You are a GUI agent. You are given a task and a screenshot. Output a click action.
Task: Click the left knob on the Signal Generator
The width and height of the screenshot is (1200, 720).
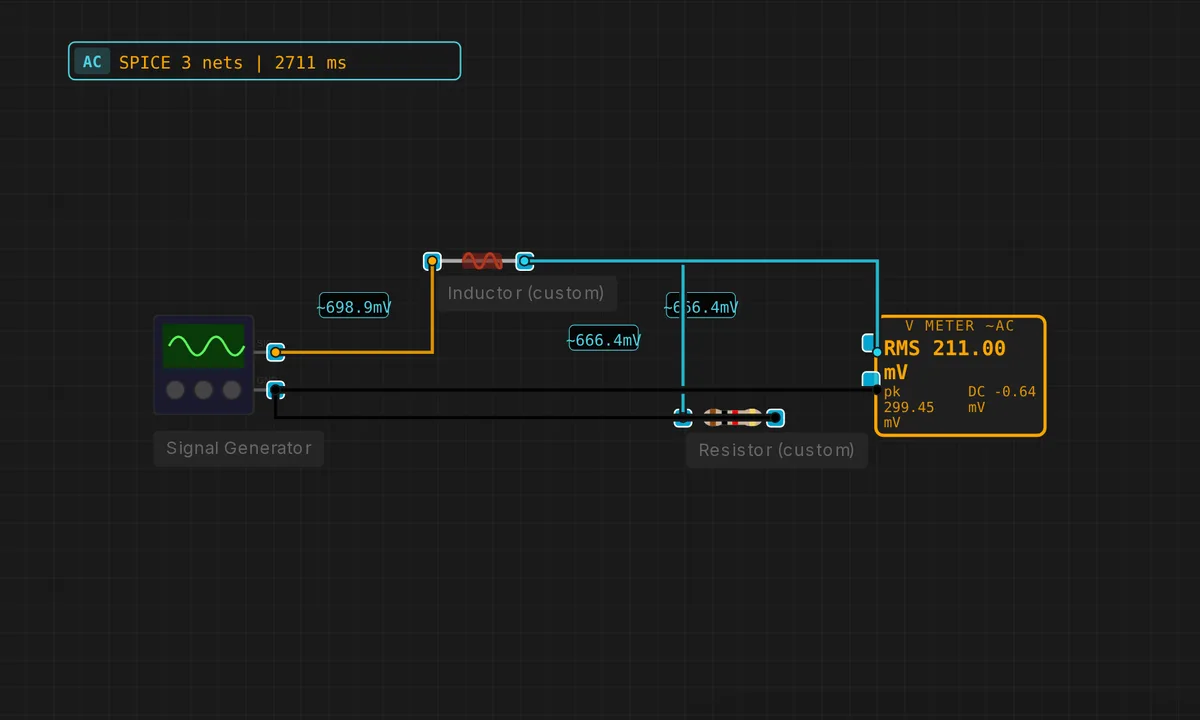pos(175,390)
